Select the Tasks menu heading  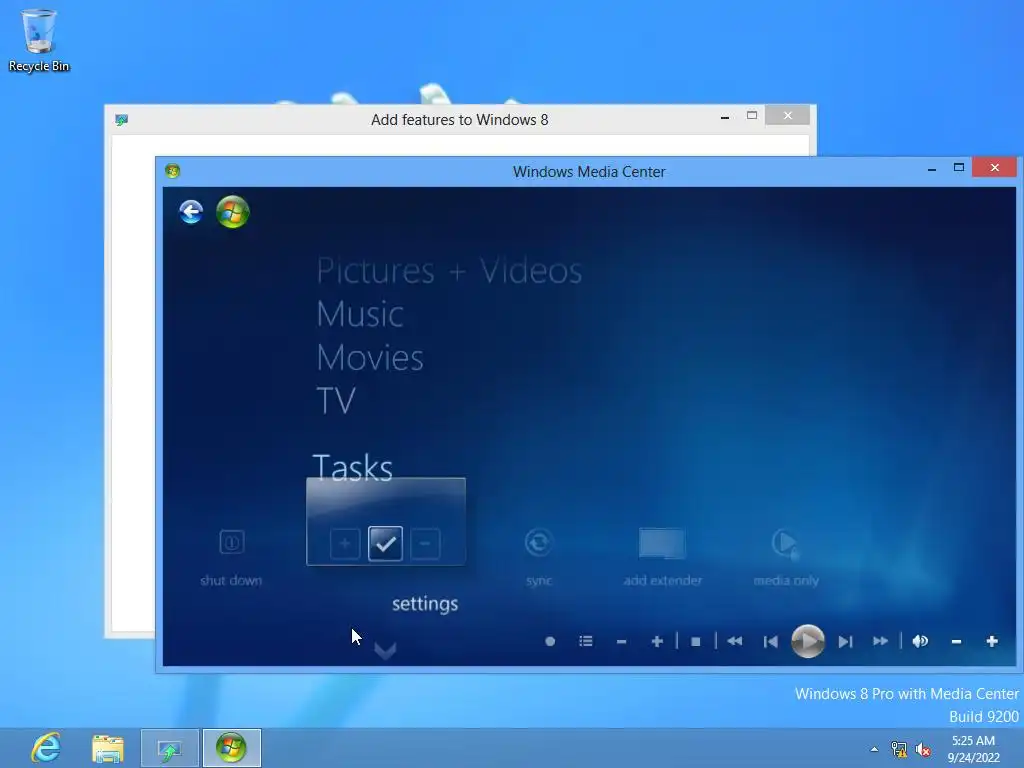(353, 468)
